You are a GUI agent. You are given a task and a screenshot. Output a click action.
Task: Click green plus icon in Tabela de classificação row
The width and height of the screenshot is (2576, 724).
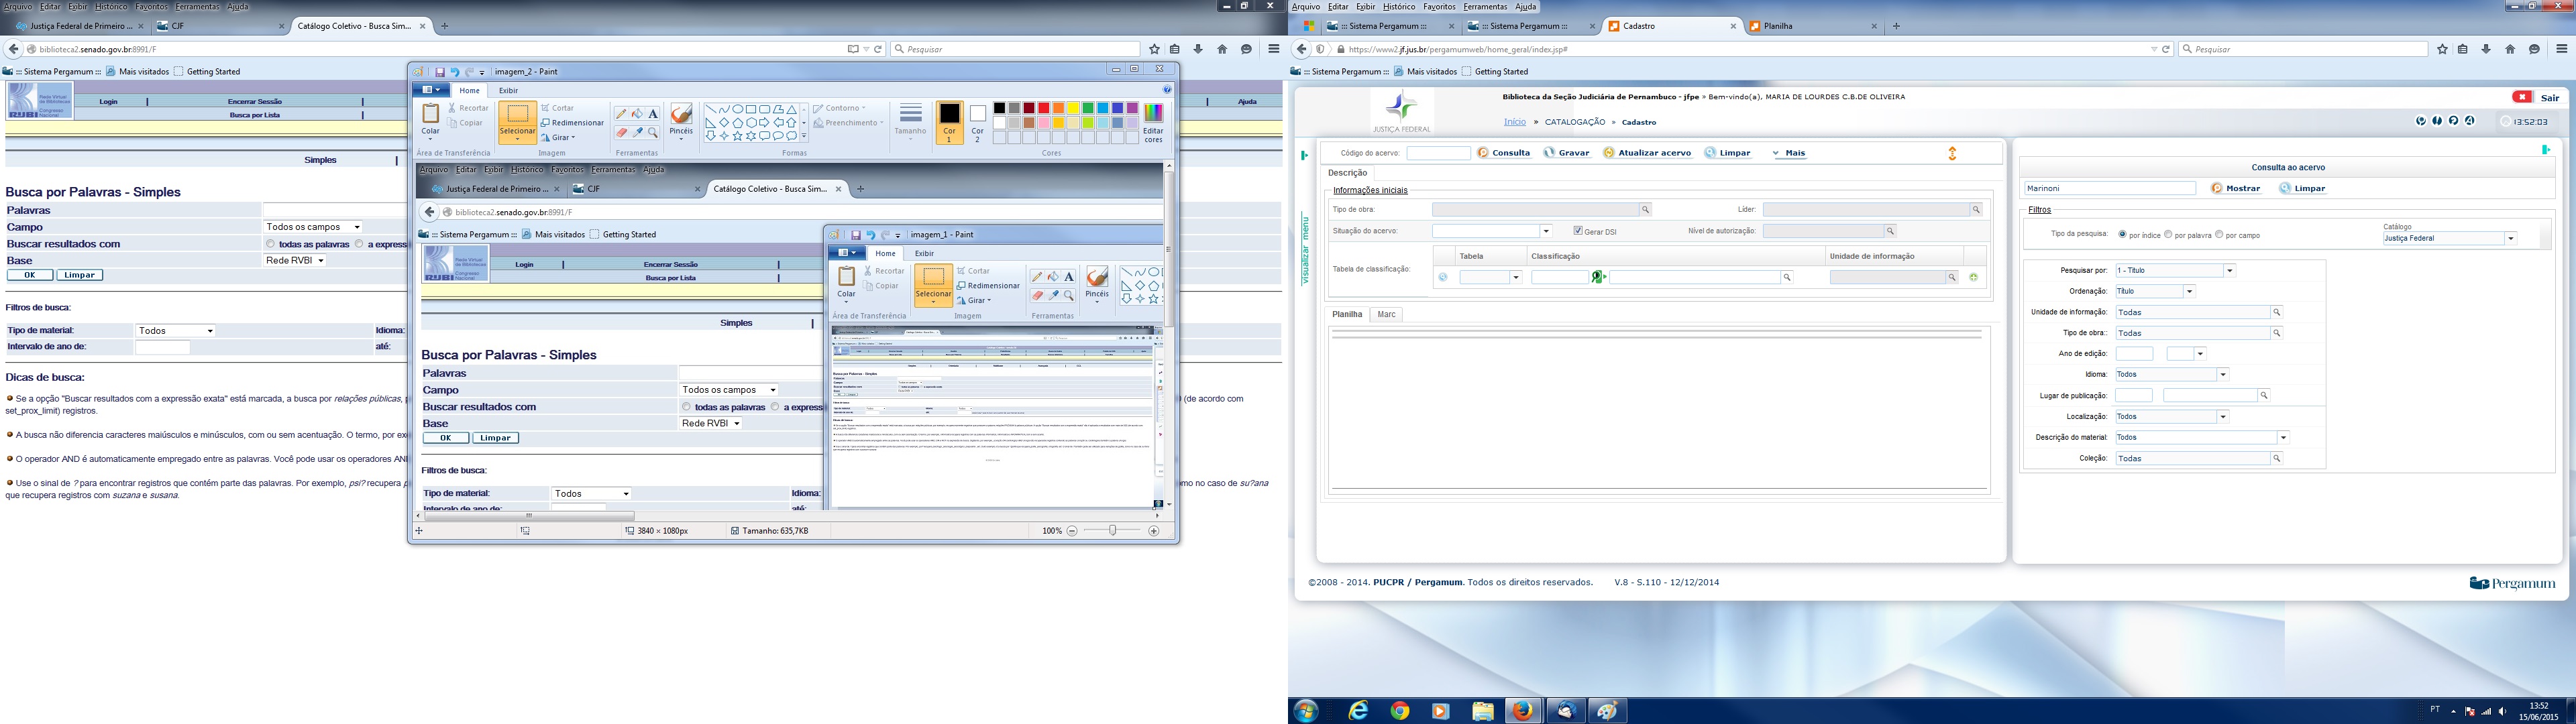[1973, 278]
